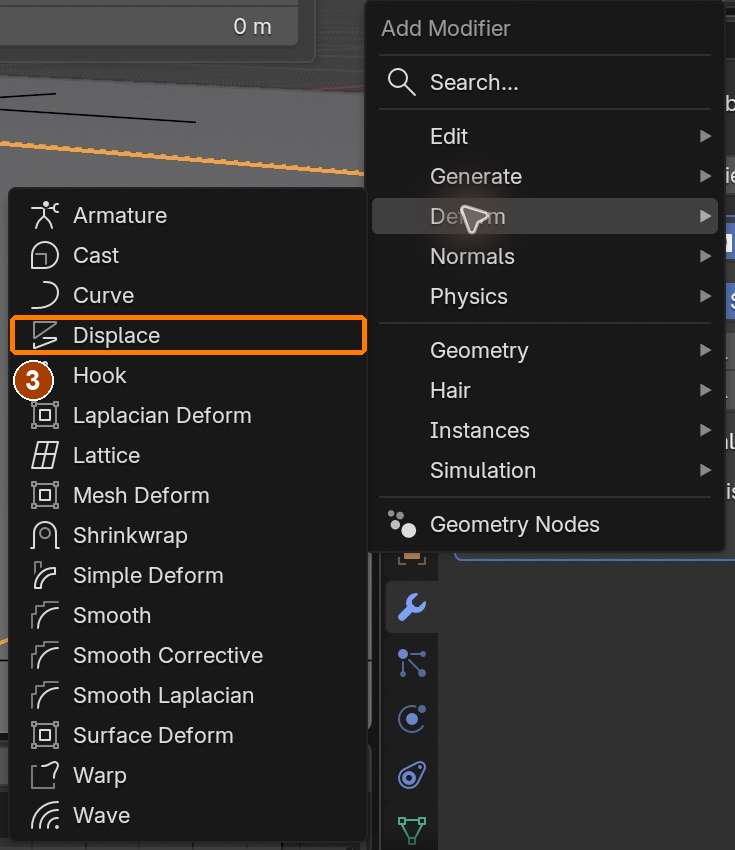Open the Physics properties tab icon

click(412, 719)
